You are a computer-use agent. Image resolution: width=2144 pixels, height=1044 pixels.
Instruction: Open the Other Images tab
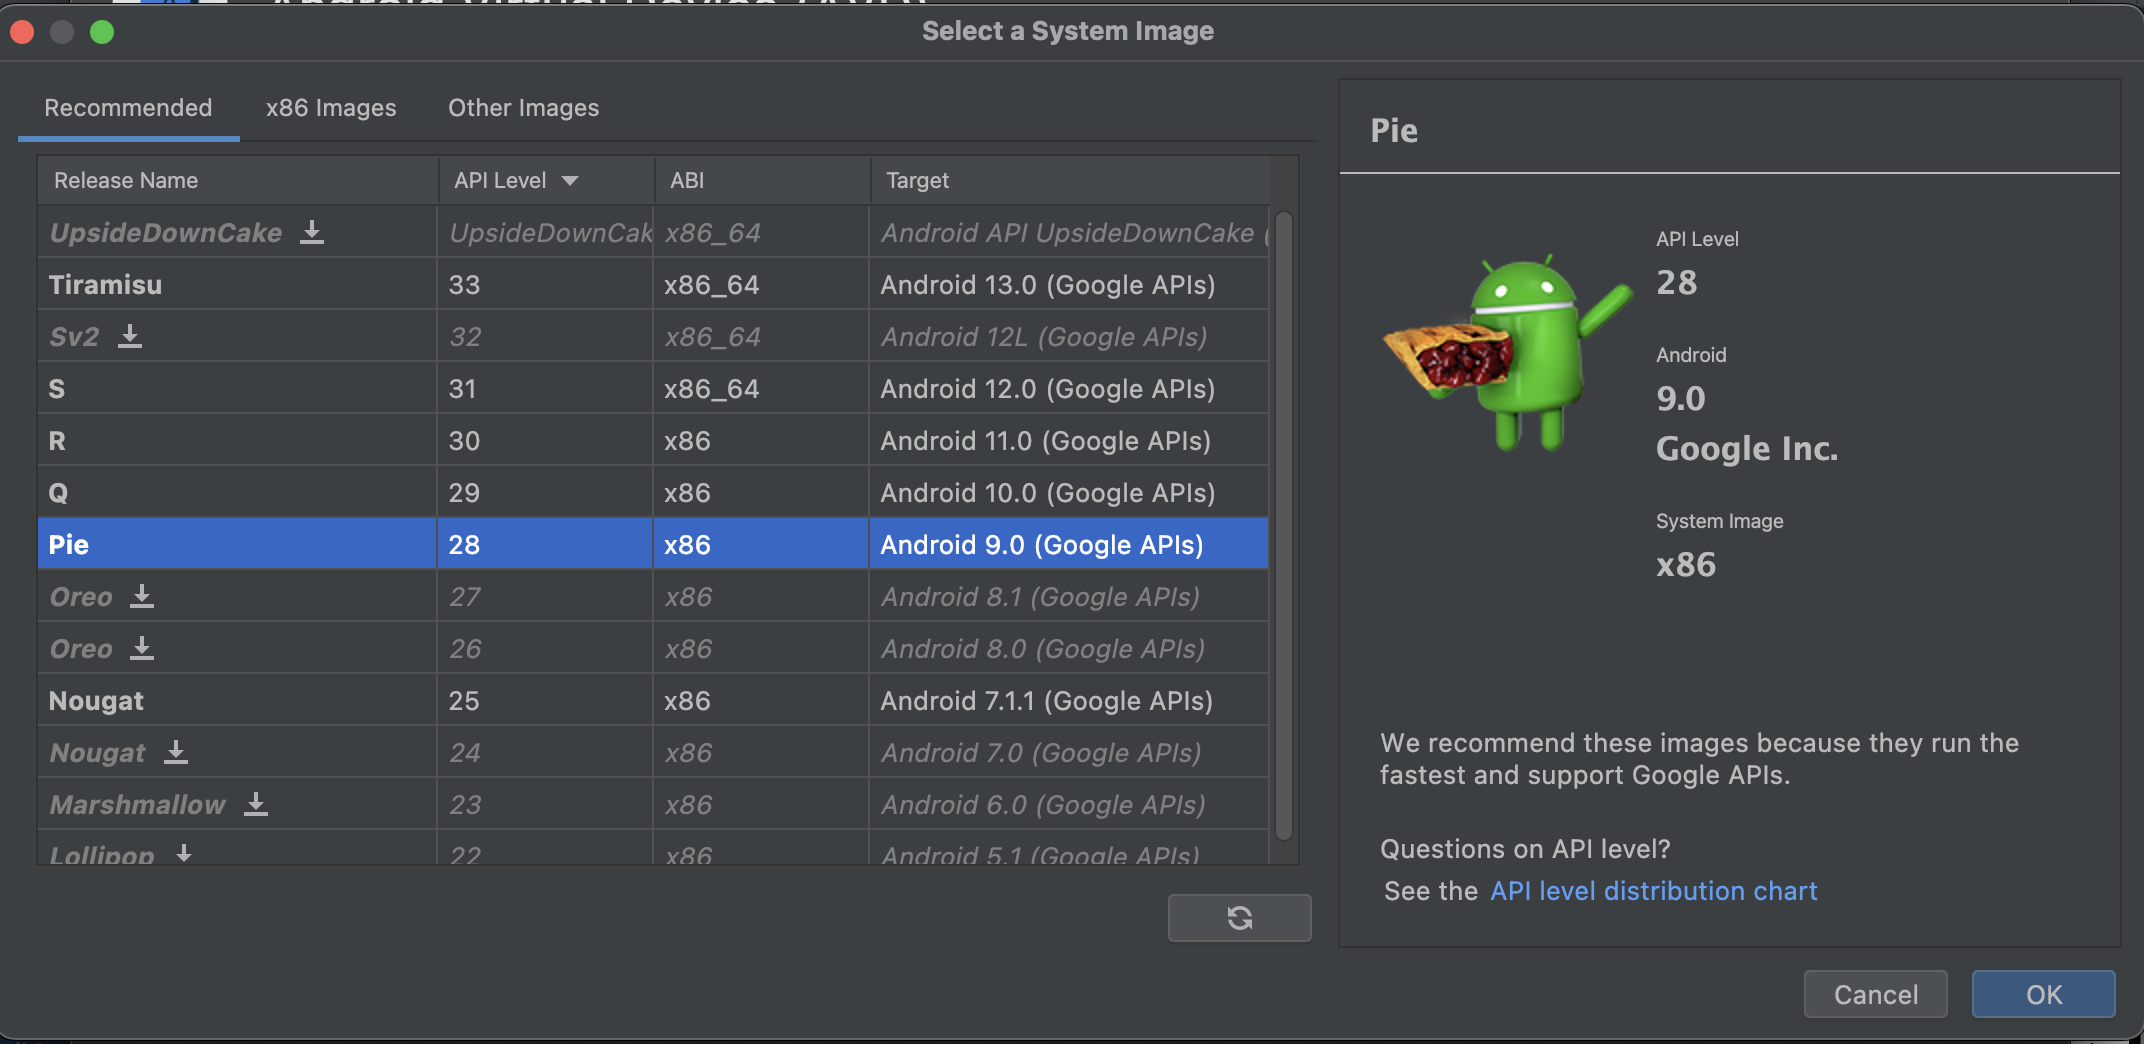[523, 108]
